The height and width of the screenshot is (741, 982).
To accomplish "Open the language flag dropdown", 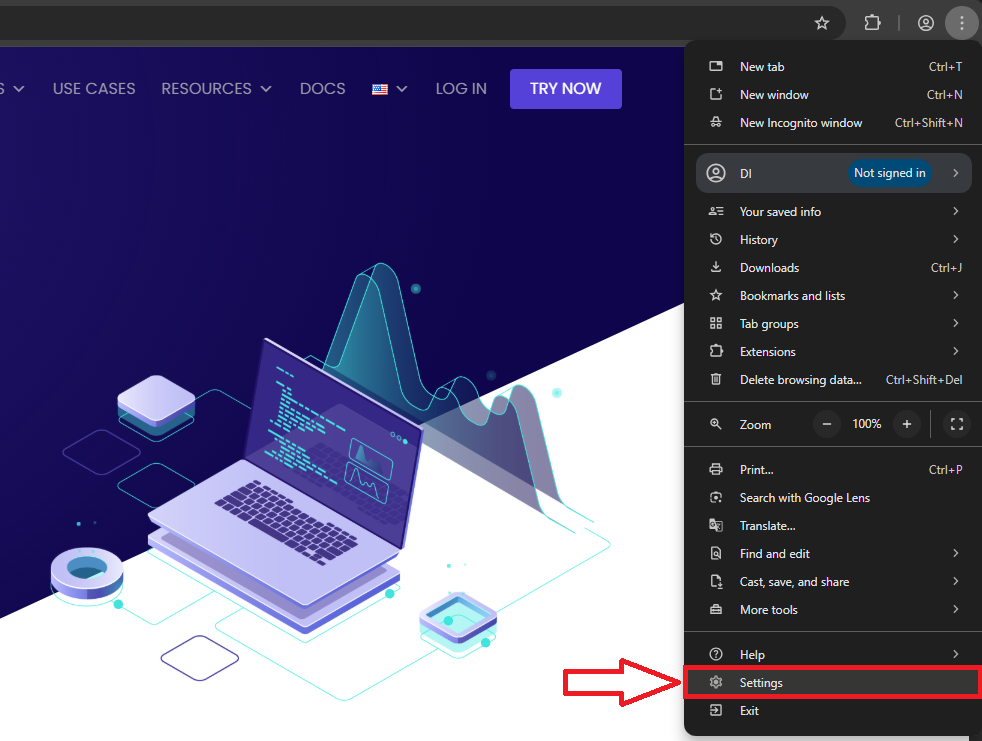I will point(389,89).
